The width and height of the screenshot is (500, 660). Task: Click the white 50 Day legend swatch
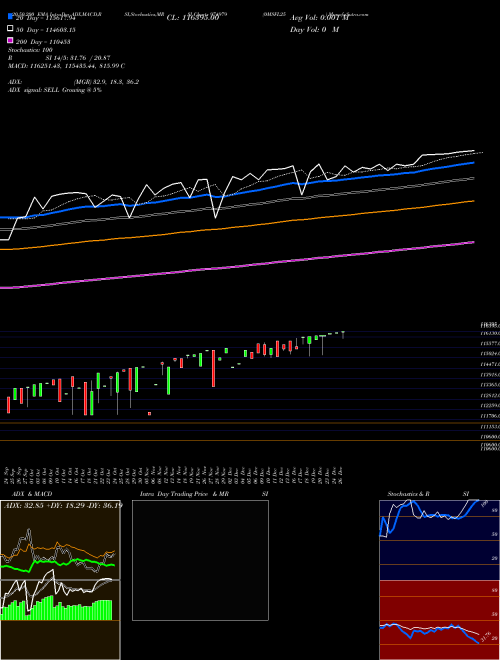(x=10, y=29)
